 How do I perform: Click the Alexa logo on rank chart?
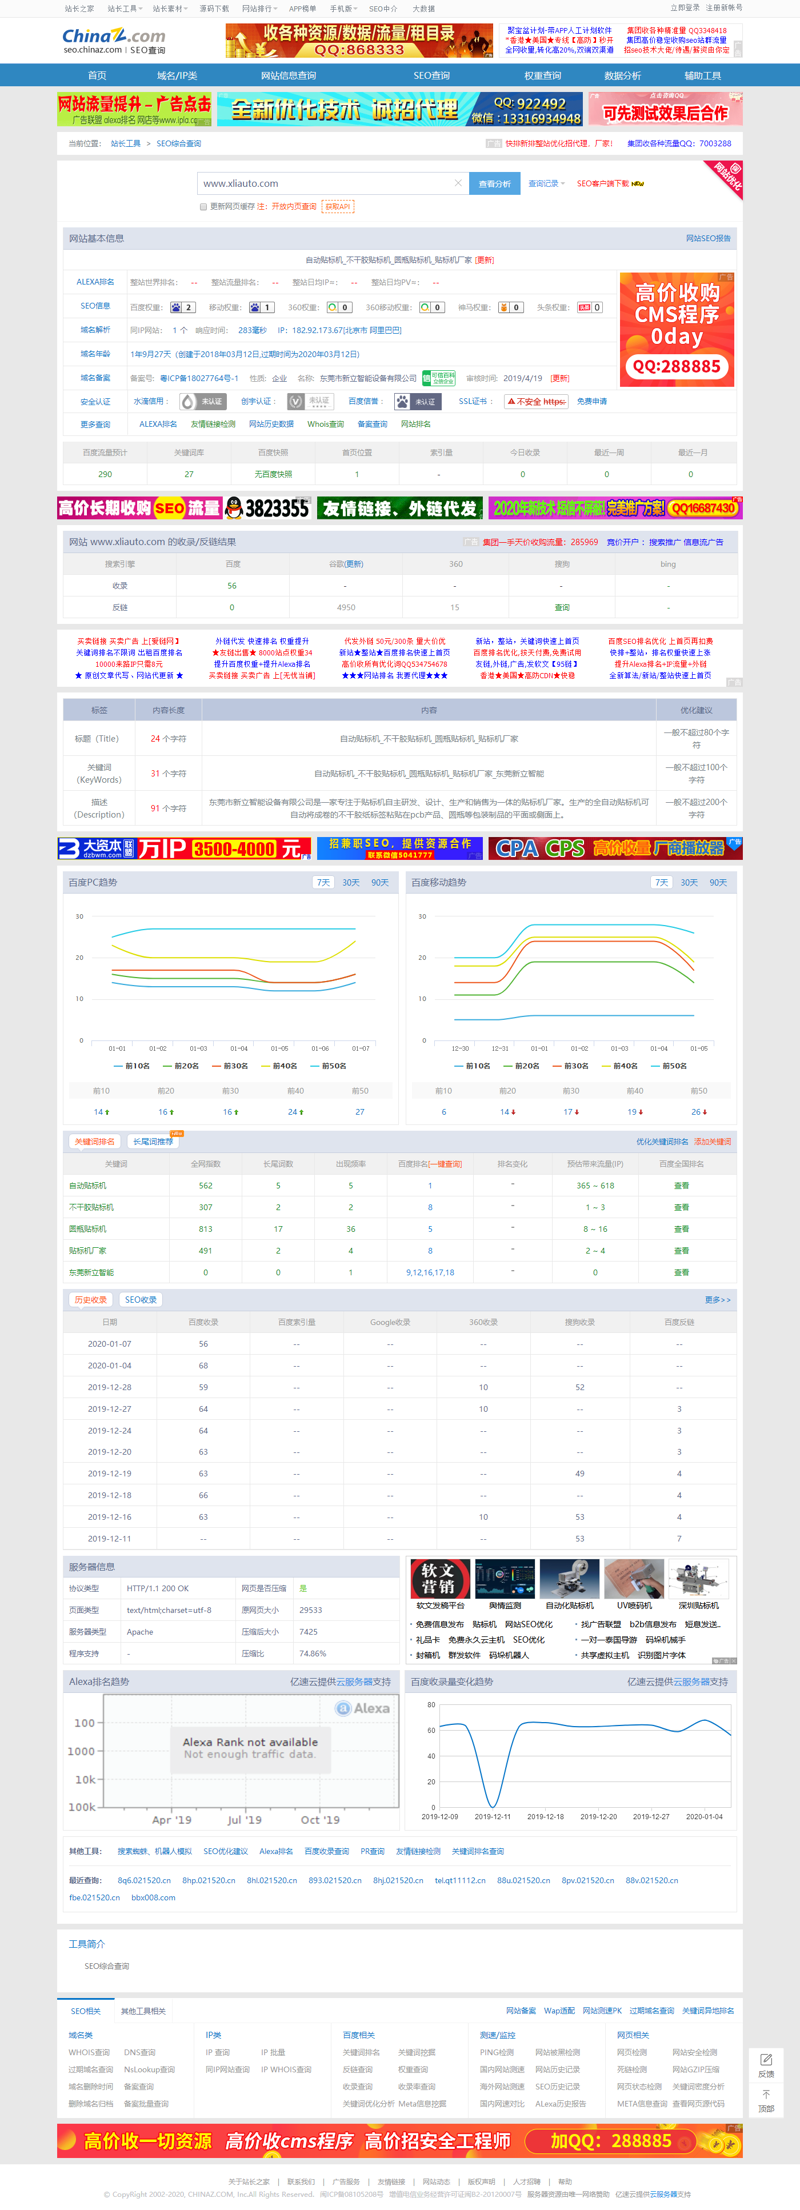pos(363,1709)
